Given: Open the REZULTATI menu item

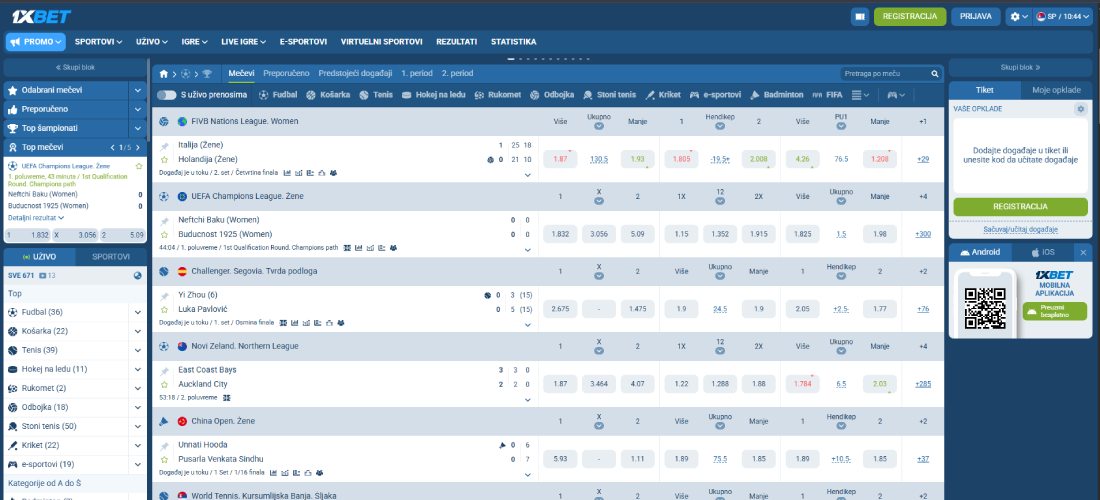Looking at the screenshot, I should [x=456, y=41].
